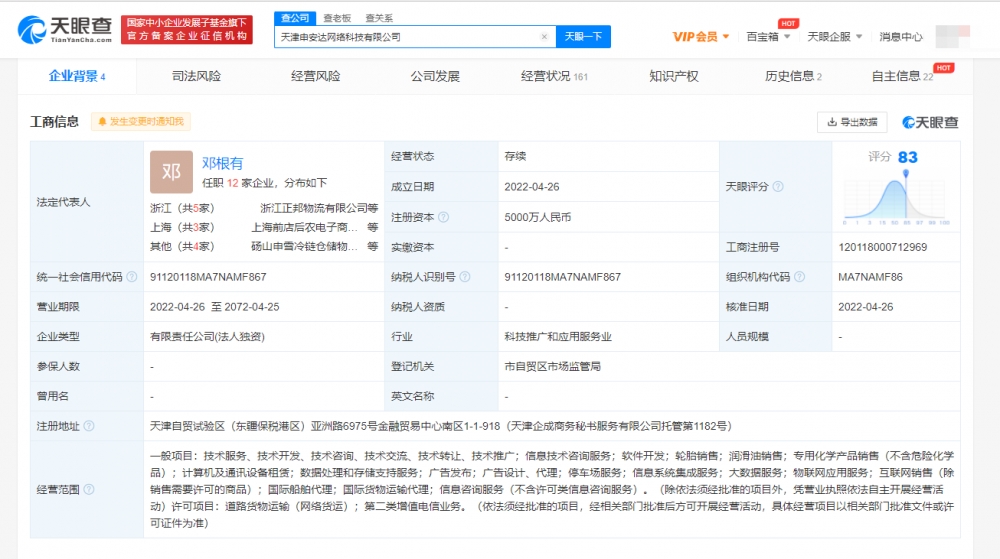Click the 导出数据 export button
This screenshot has width=1000, height=559.
pyautogui.click(x=852, y=122)
